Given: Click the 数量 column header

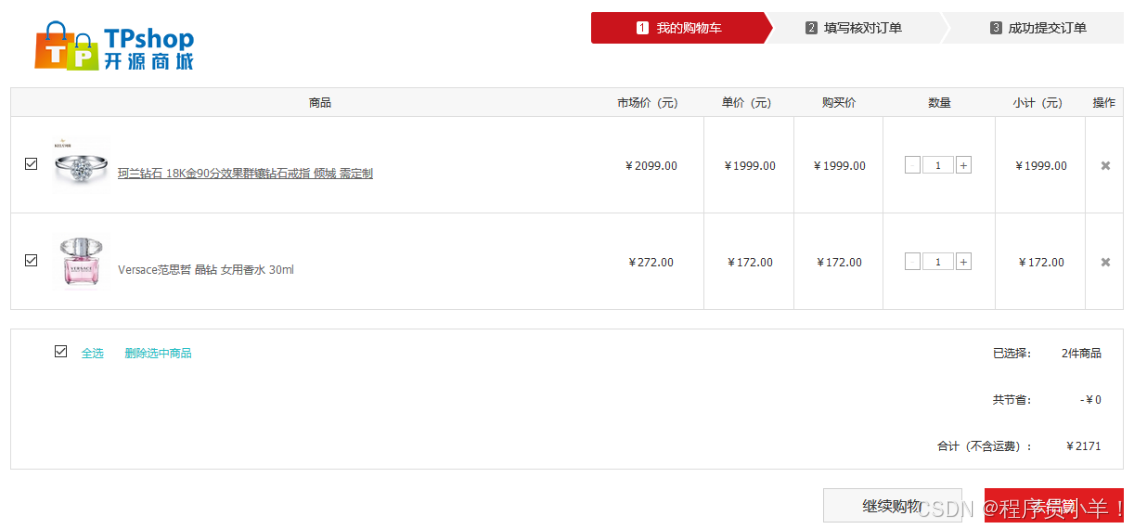Looking at the screenshot, I should point(939,103).
